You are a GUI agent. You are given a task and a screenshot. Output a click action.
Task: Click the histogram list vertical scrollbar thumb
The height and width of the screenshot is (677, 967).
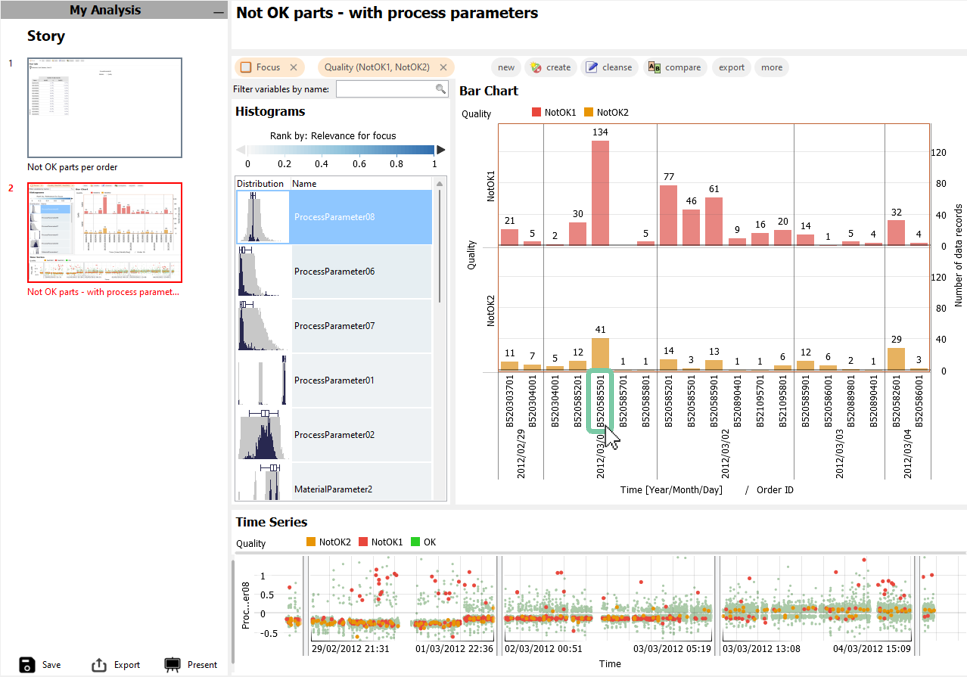coord(440,247)
